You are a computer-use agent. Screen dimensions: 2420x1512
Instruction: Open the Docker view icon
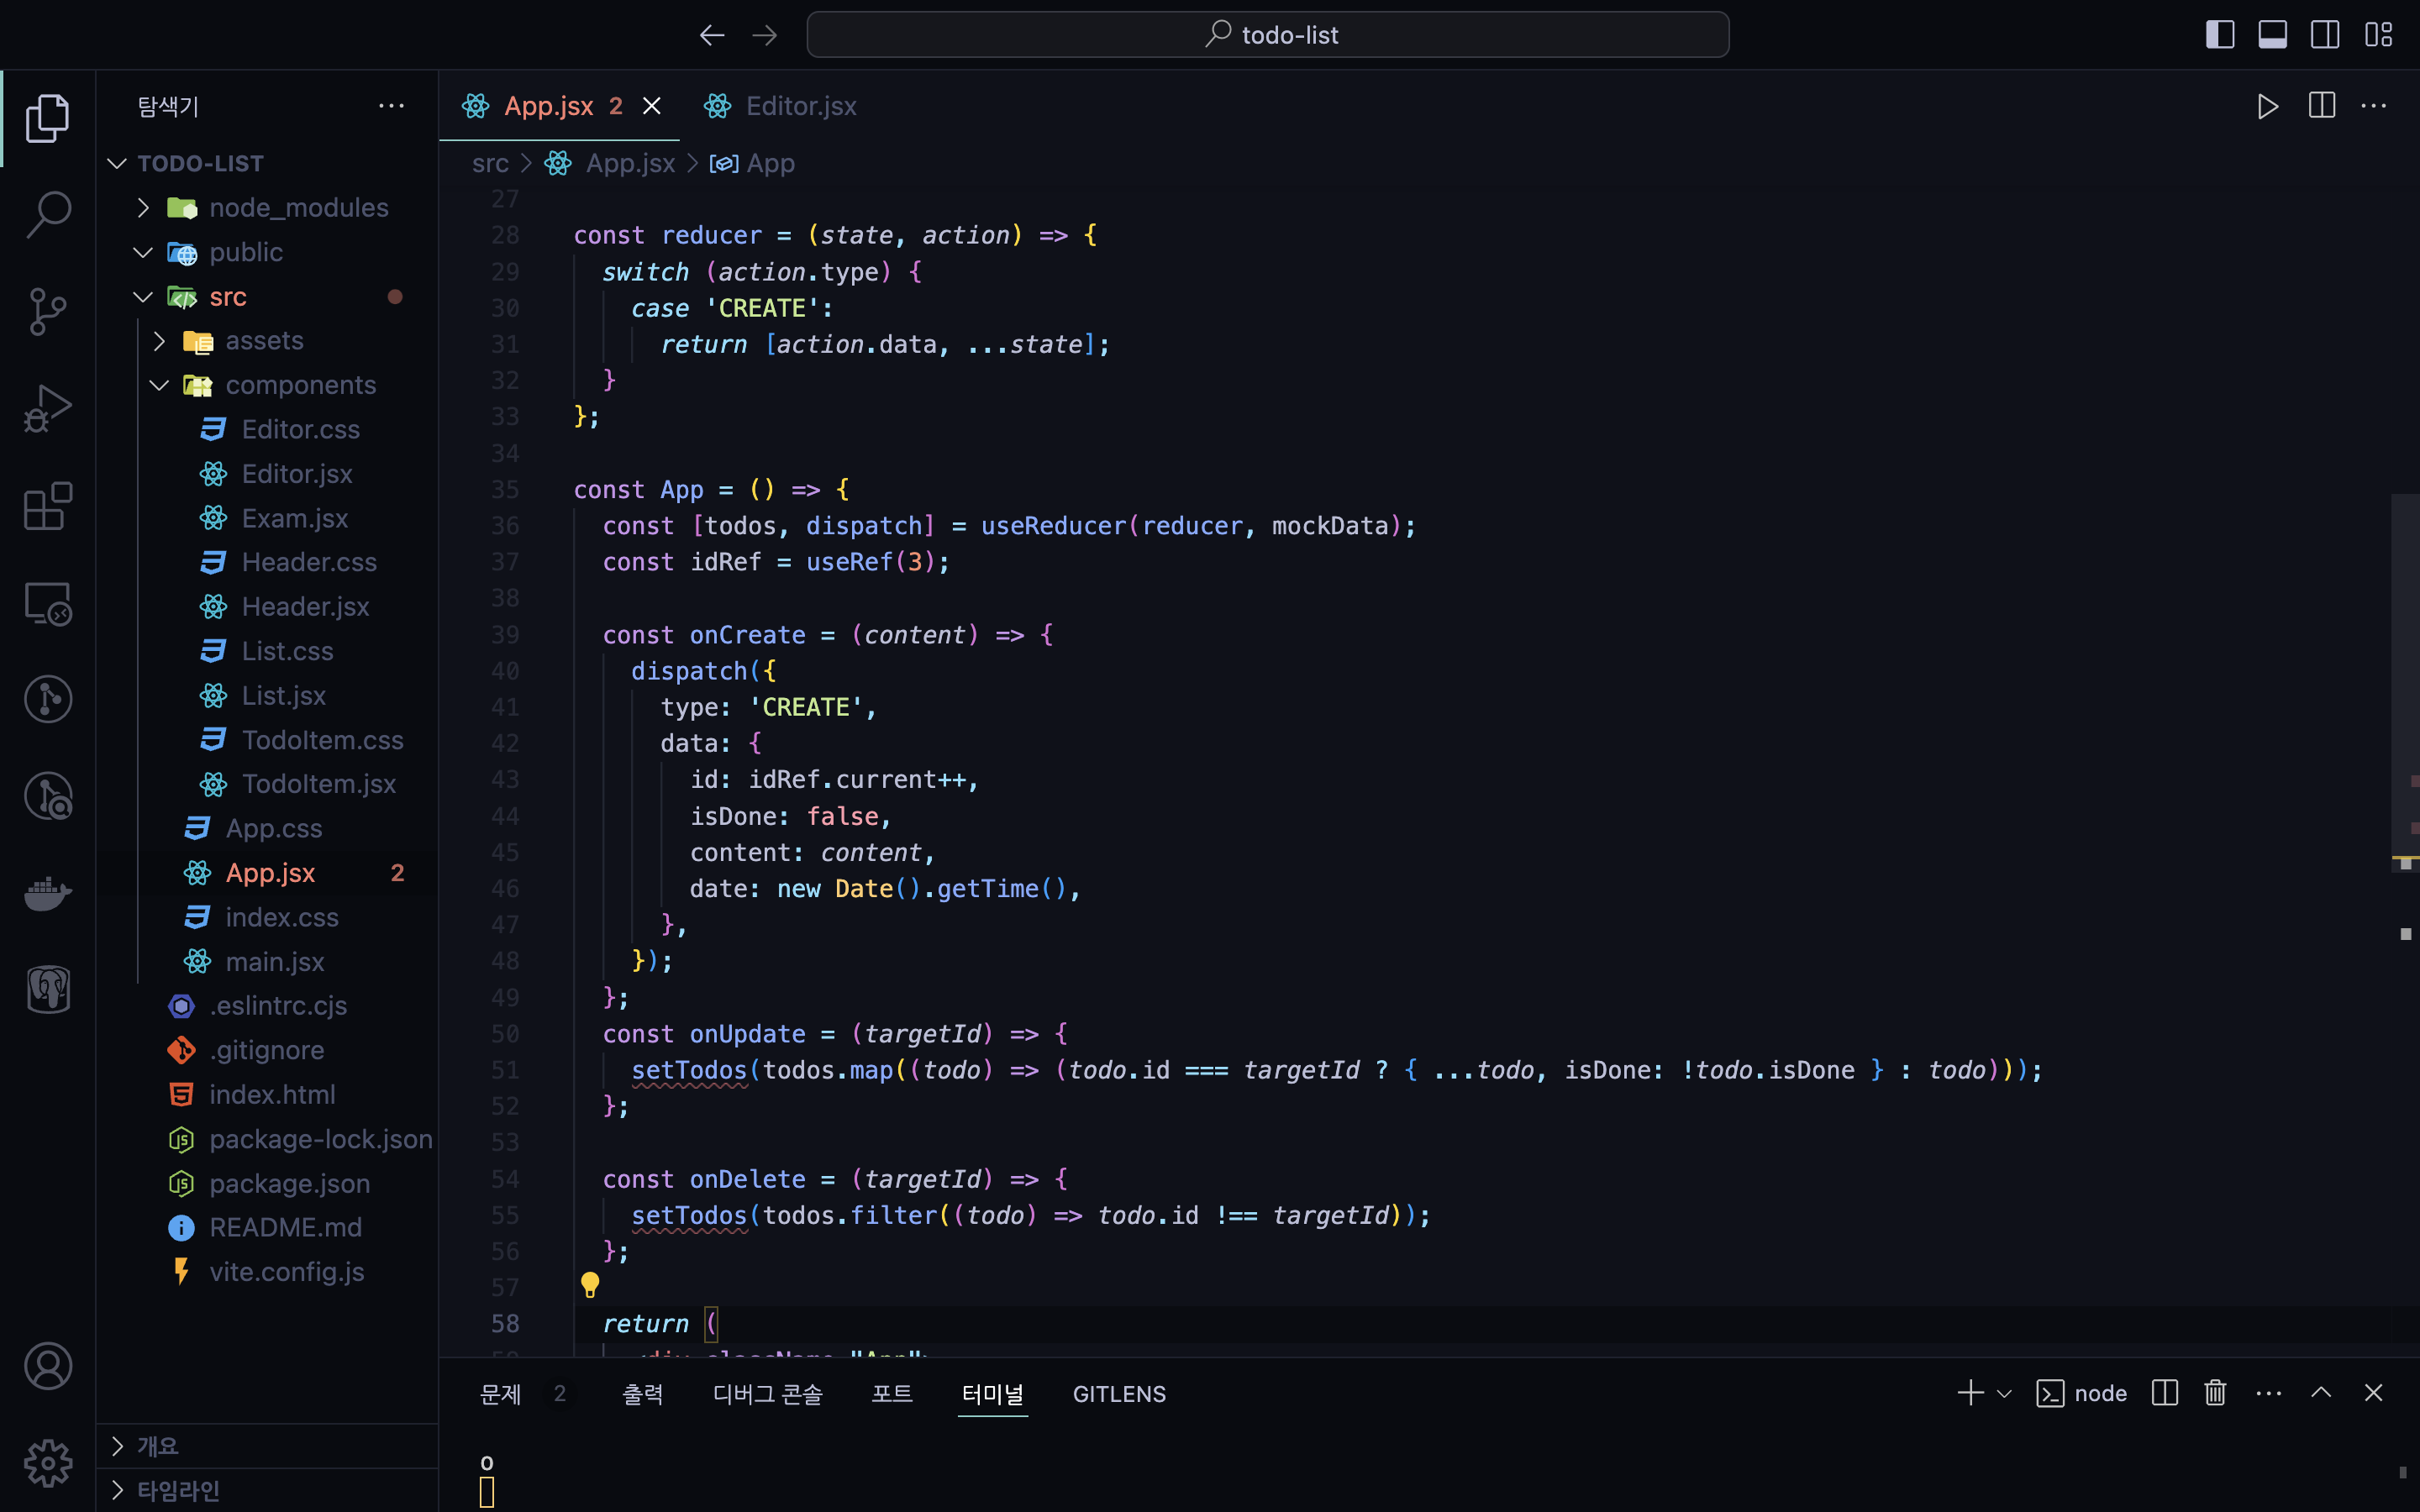47,893
